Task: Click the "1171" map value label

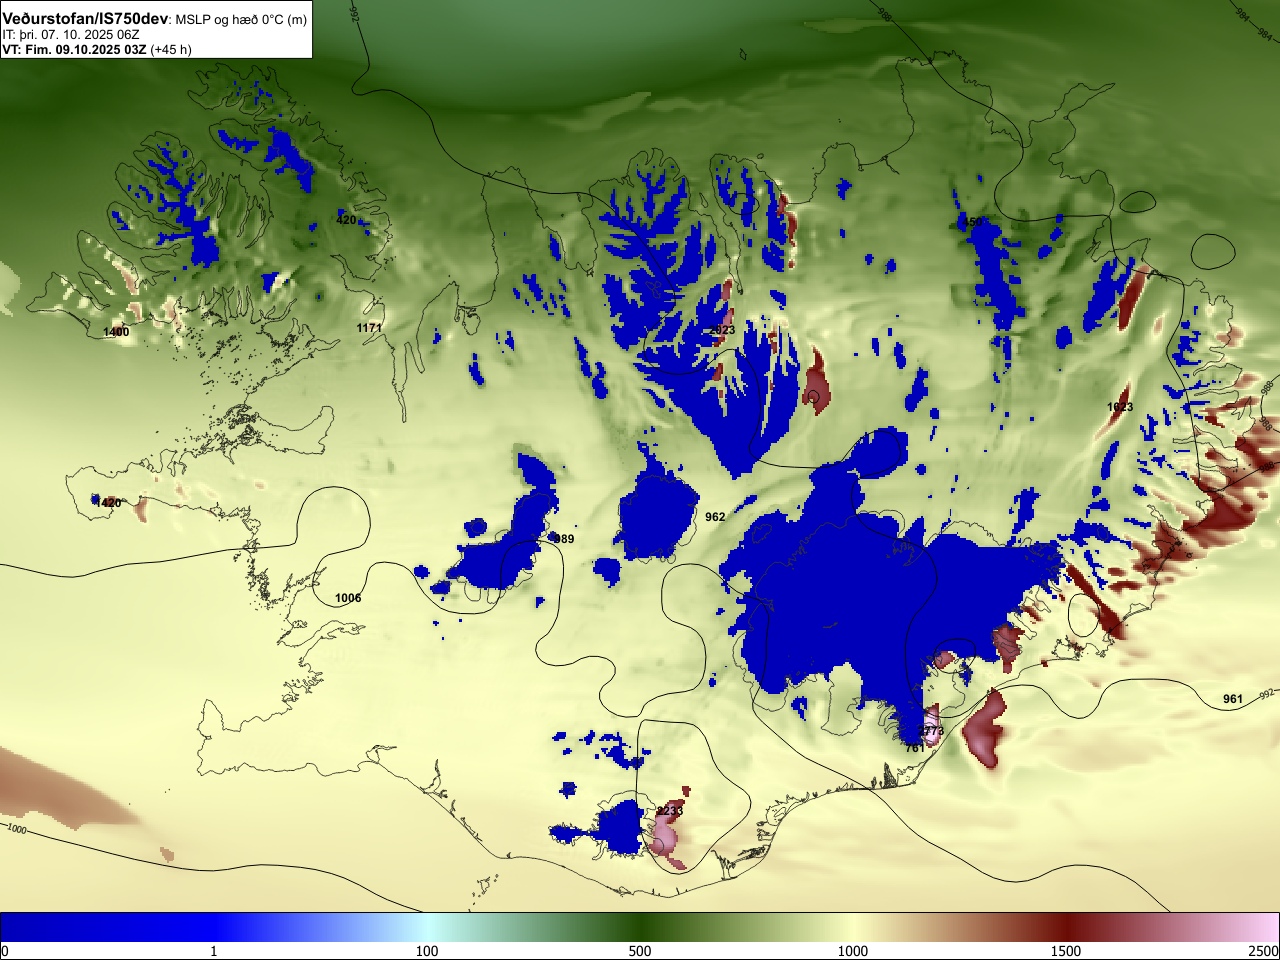Action: [369, 327]
